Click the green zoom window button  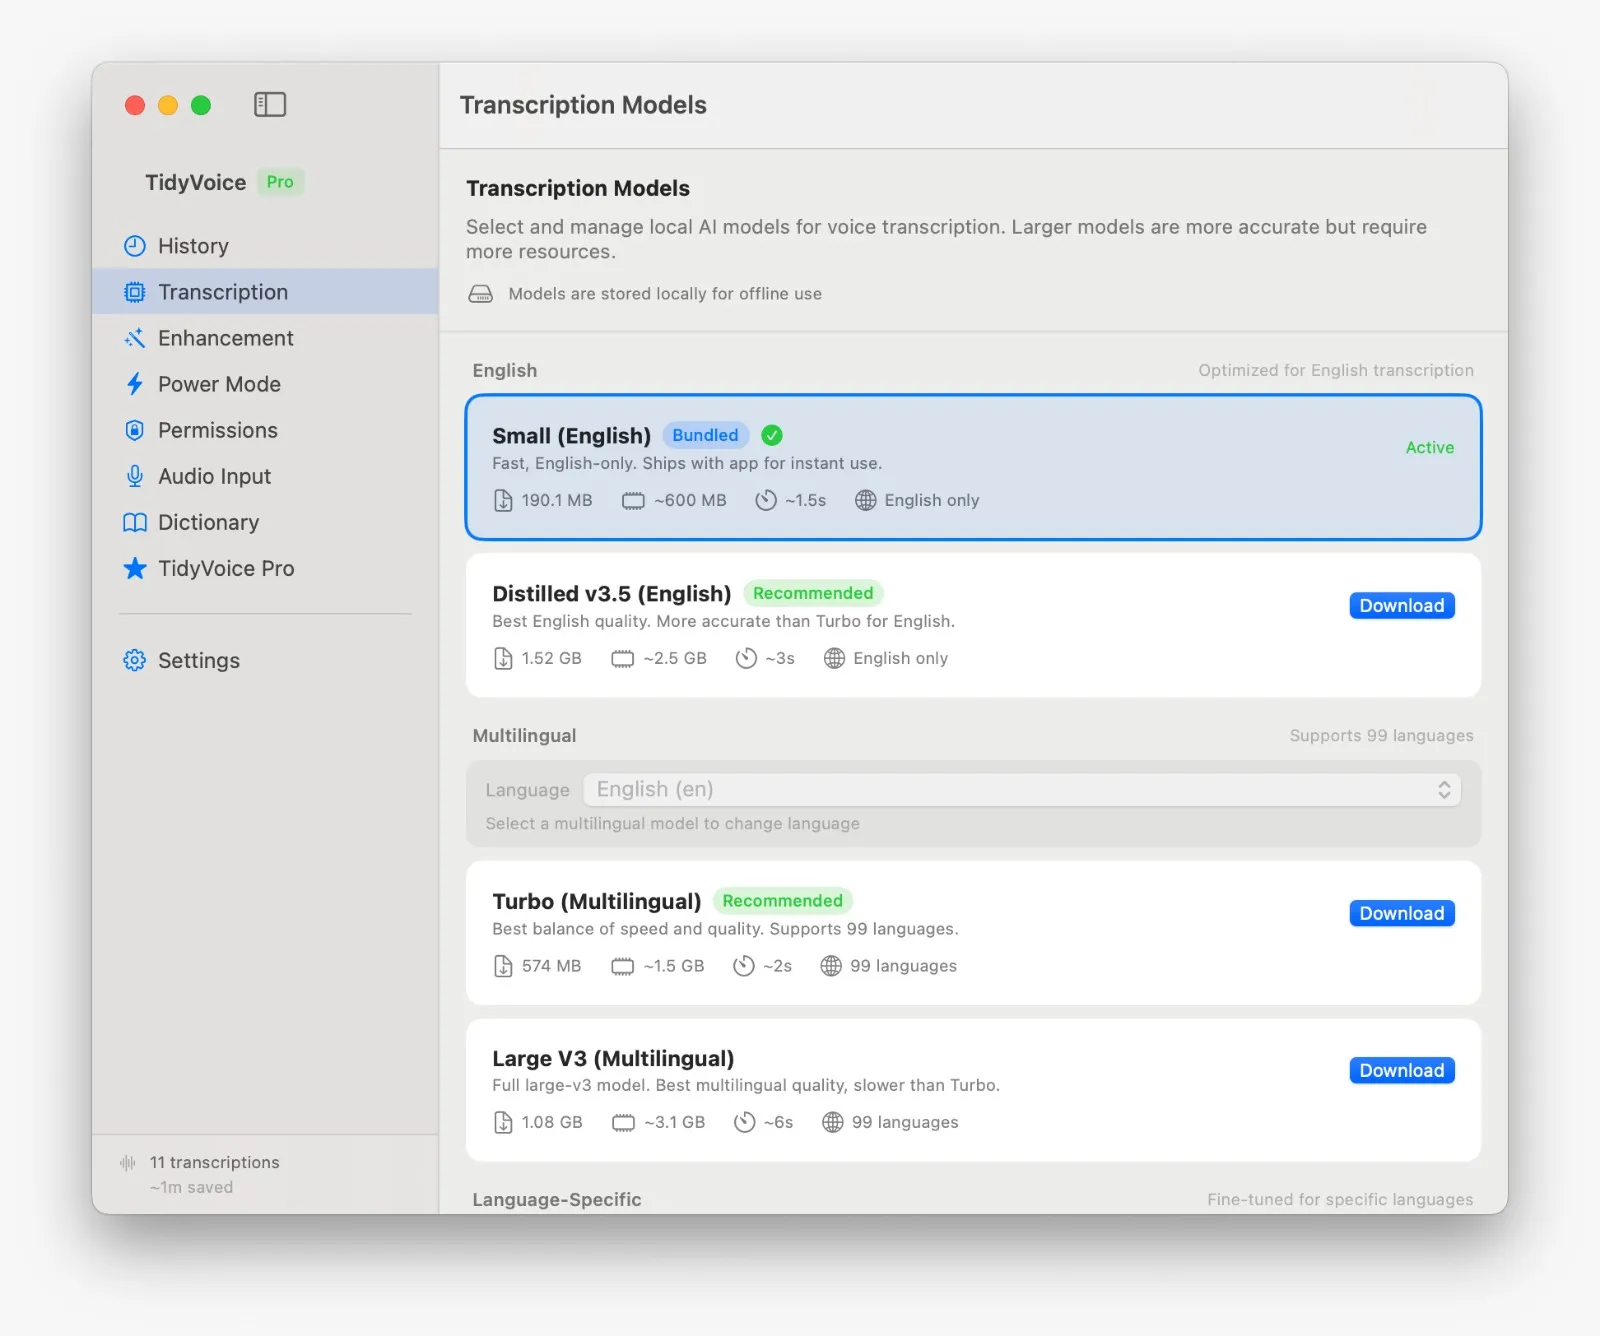click(201, 105)
